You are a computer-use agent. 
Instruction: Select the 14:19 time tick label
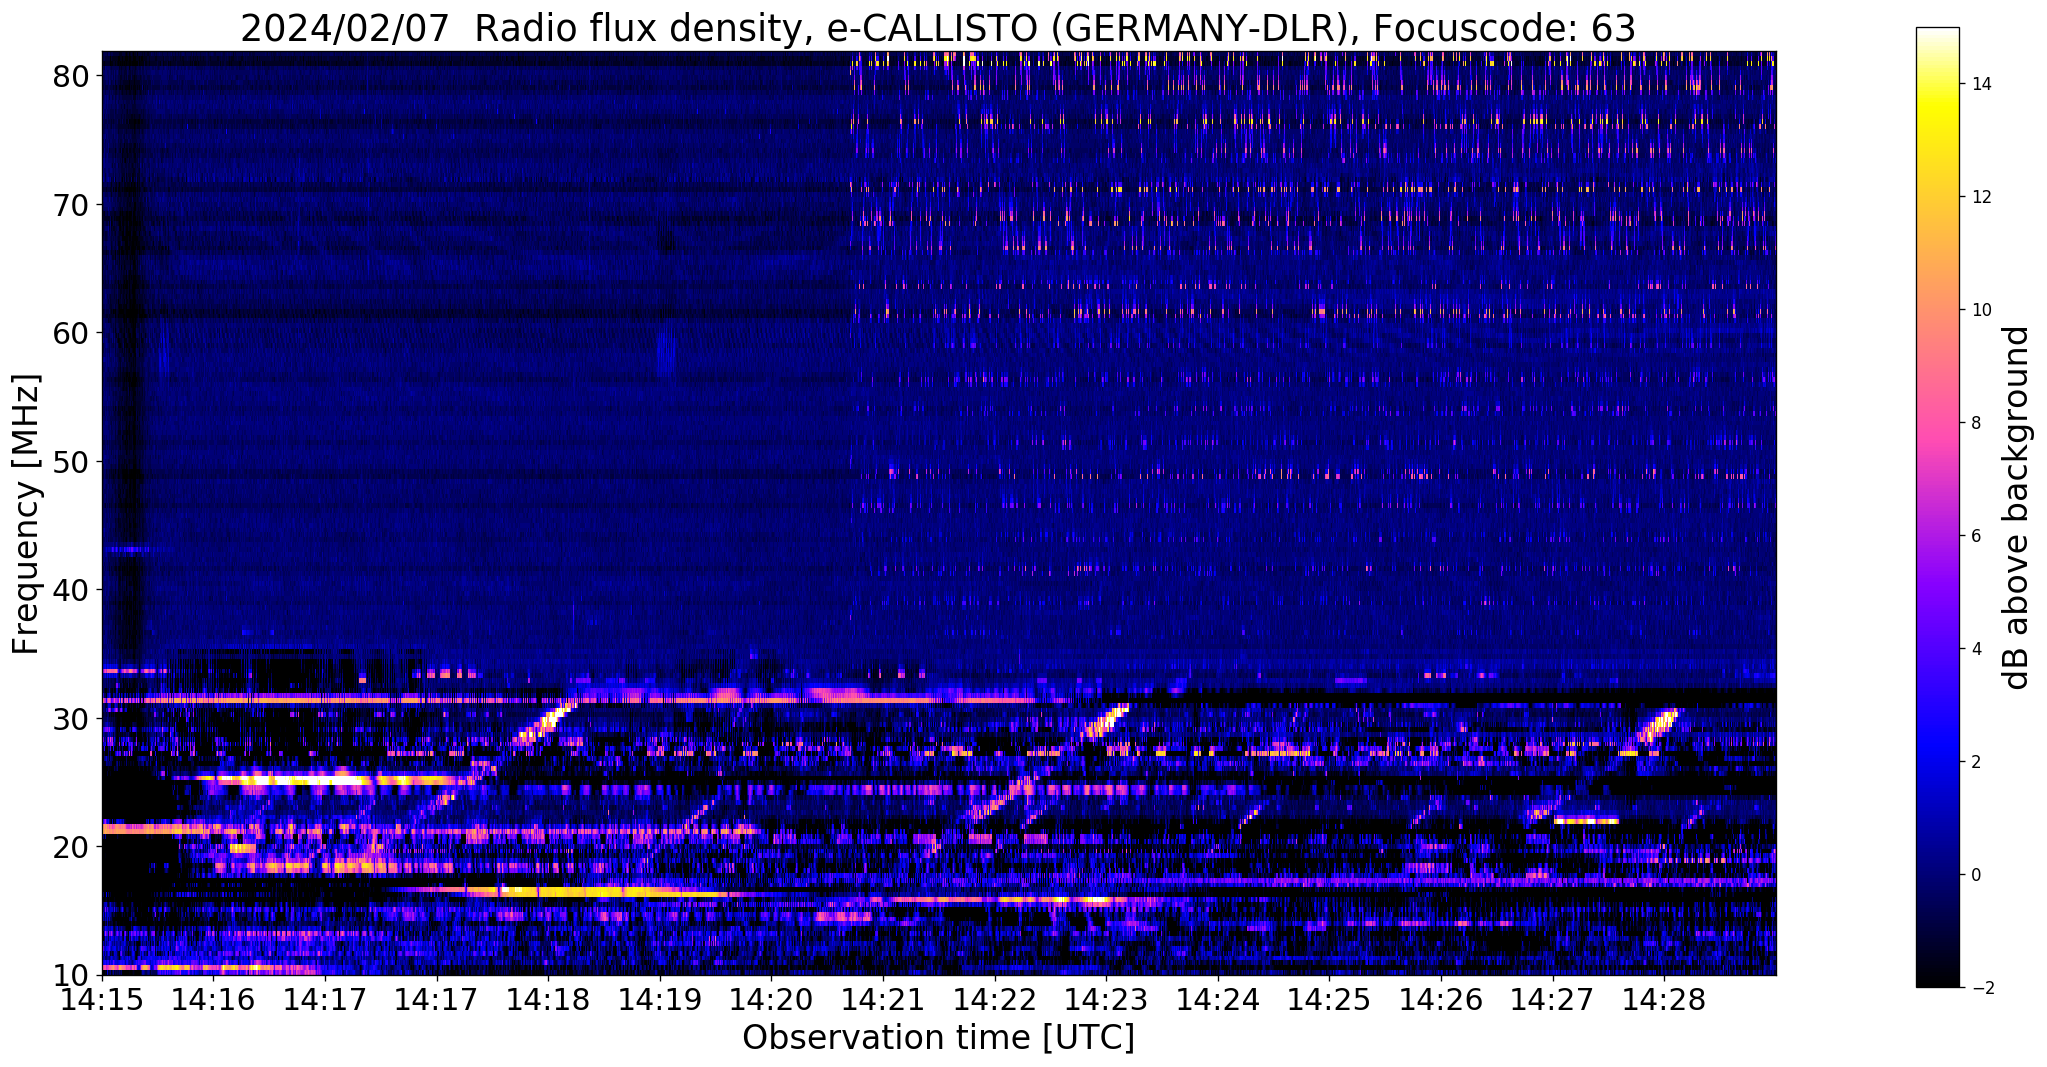click(x=660, y=1000)
